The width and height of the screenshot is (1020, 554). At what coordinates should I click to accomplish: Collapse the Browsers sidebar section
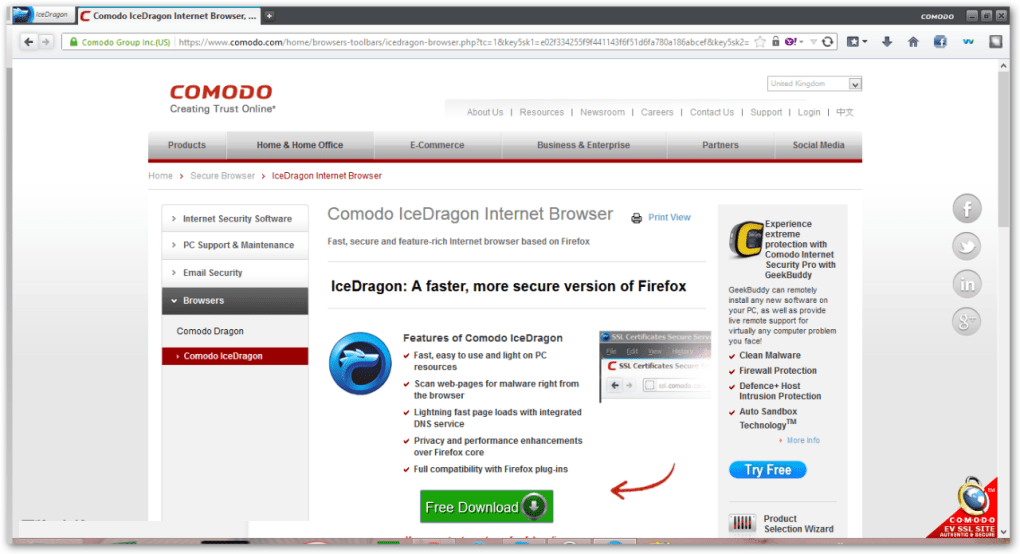click(235, 301)
